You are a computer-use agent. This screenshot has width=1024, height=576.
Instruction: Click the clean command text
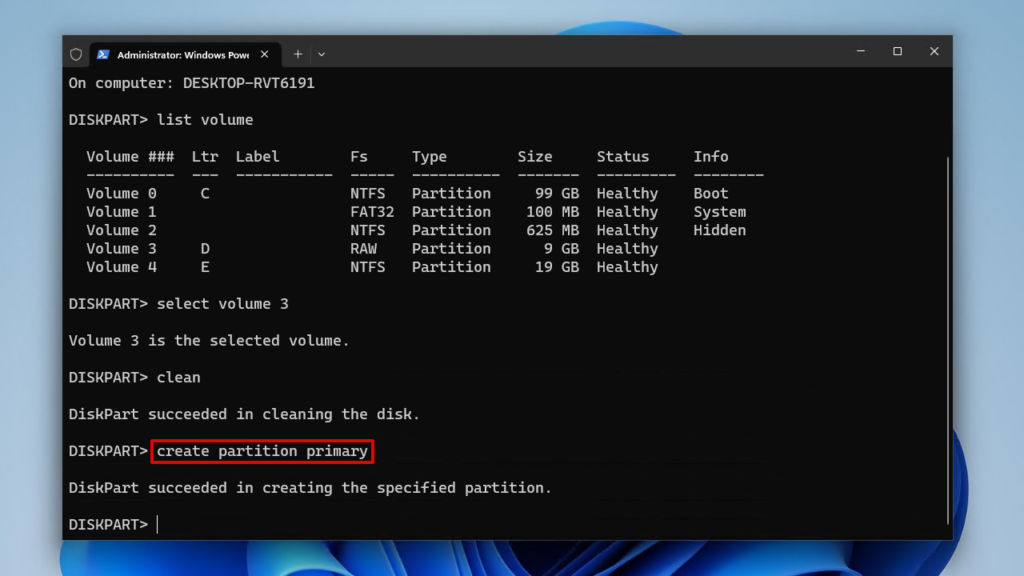click(x=181, y=377)
